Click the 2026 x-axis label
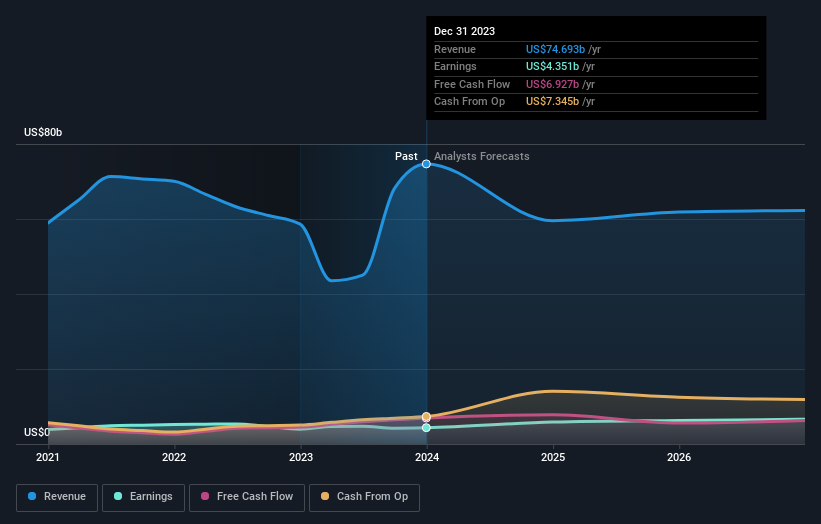 pos(679,458)
